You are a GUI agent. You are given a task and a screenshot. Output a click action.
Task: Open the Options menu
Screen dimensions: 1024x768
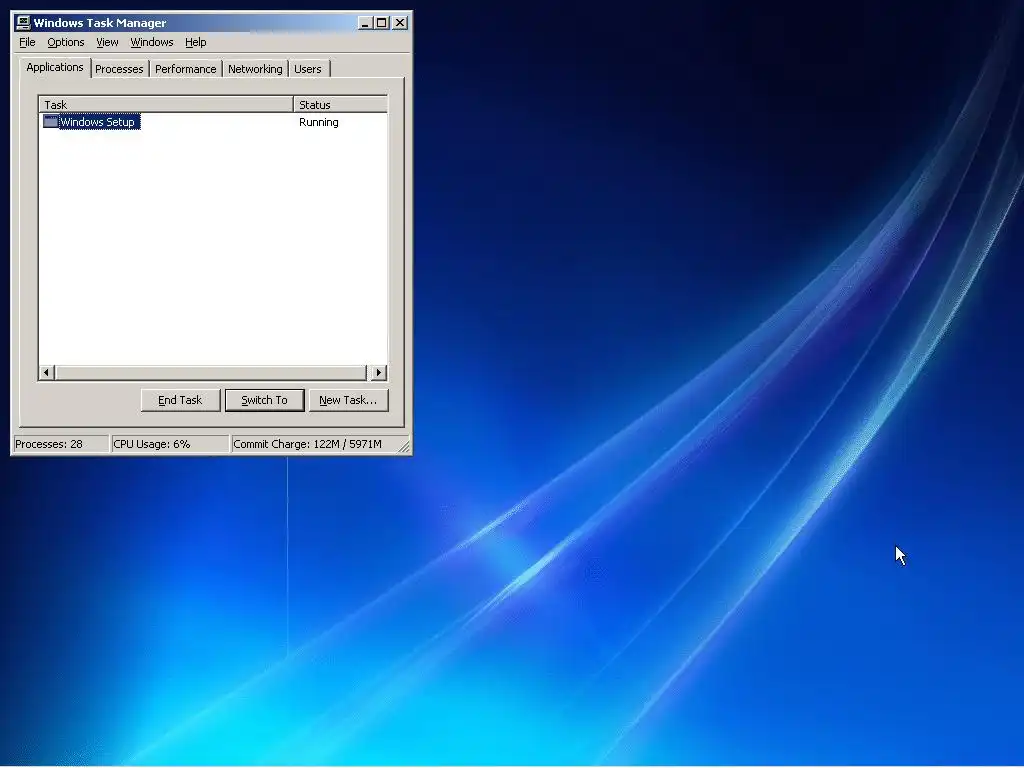coord(66,42)
